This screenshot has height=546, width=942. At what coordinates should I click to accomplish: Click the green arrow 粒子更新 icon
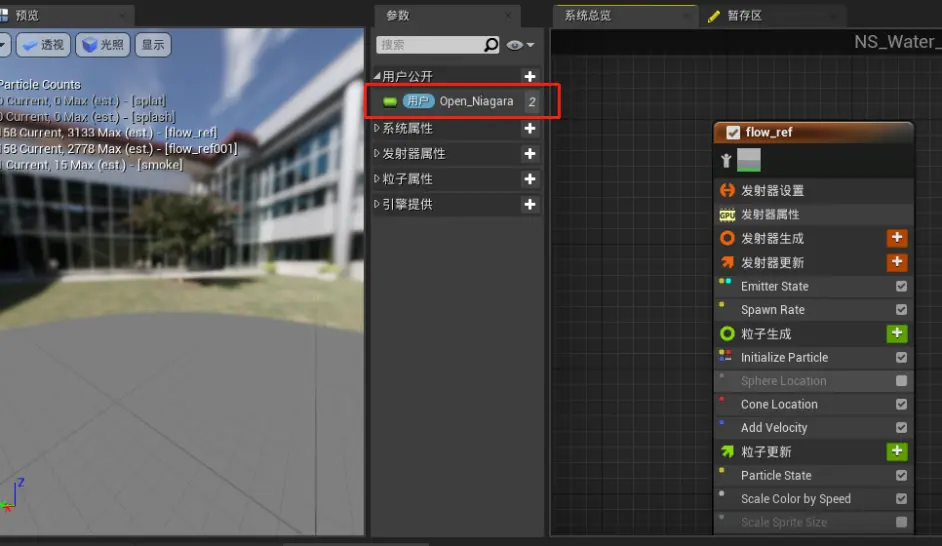(727, 451)
